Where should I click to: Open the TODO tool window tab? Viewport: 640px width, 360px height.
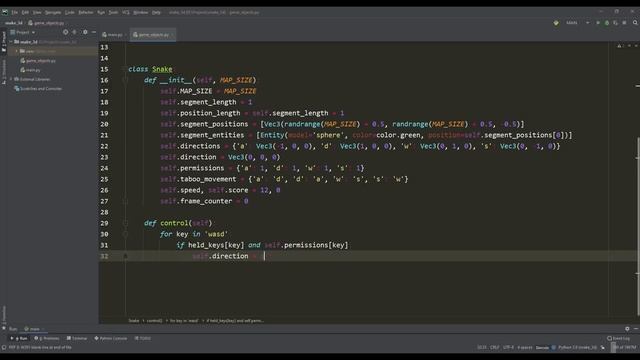tap(143, 338)
